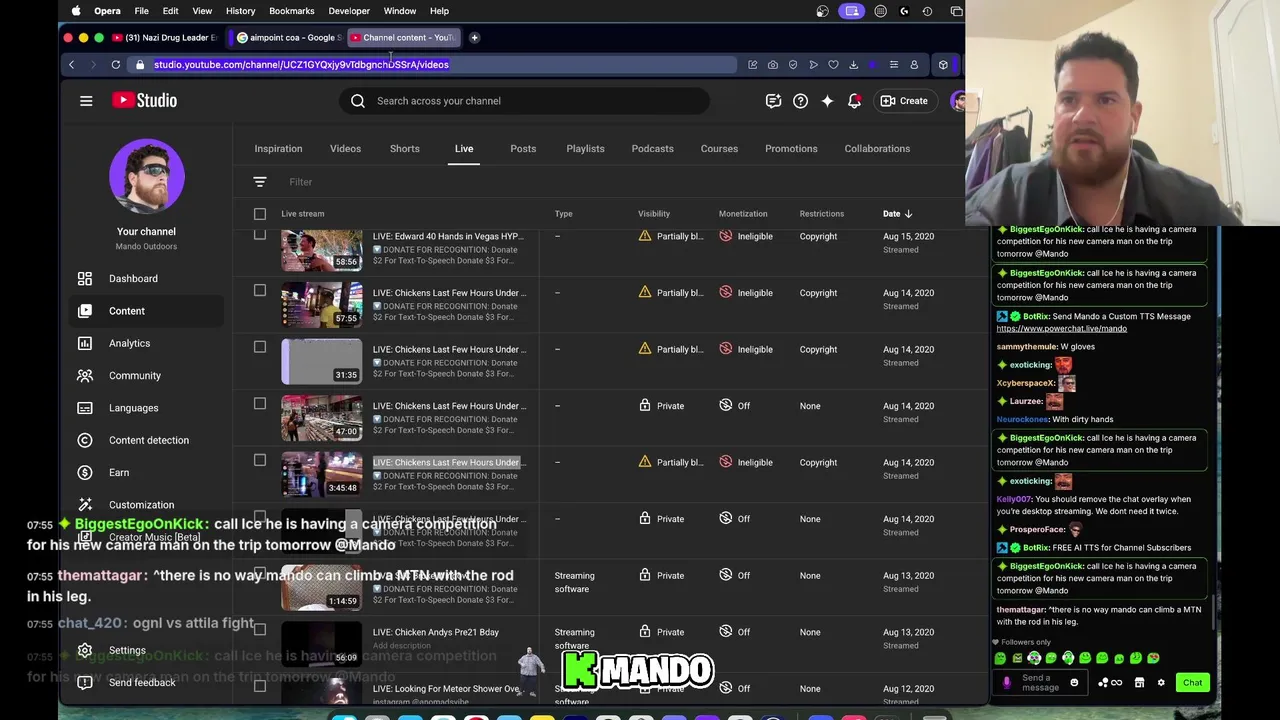Click the Analytics sidebar icon
Viewport: 1280px width, 720px height.
85,343
